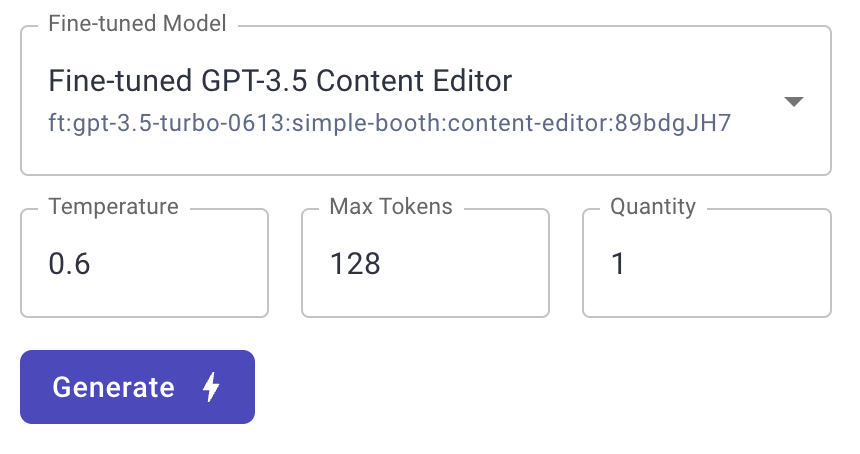Click the Quantity field label
Viewport: 860px width, 454px height.
[x=653, y=207]
